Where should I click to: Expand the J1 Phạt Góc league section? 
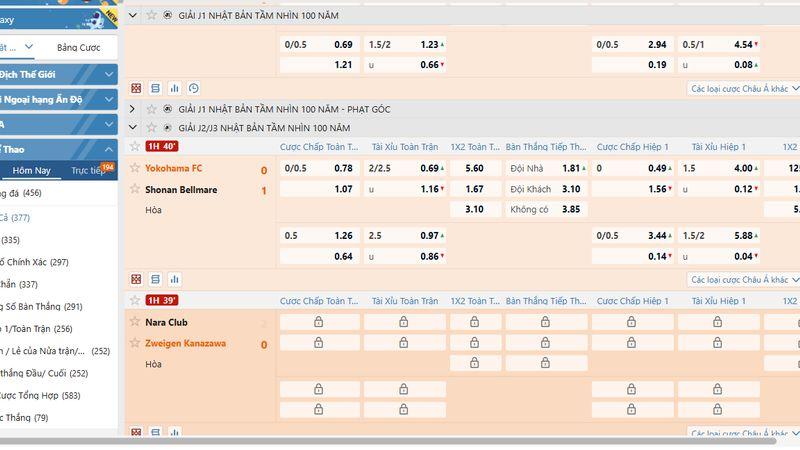point(134,109)
